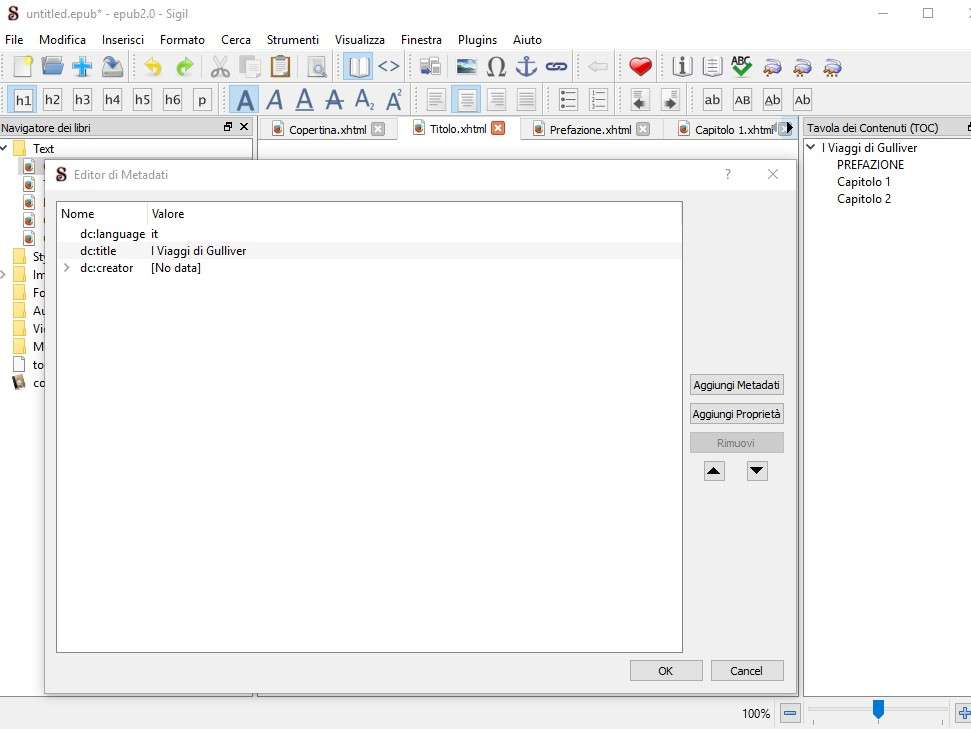Click the Aggiungi Metadati button
The height and width of the screenshot is (729, 971).
coord(736,385)
